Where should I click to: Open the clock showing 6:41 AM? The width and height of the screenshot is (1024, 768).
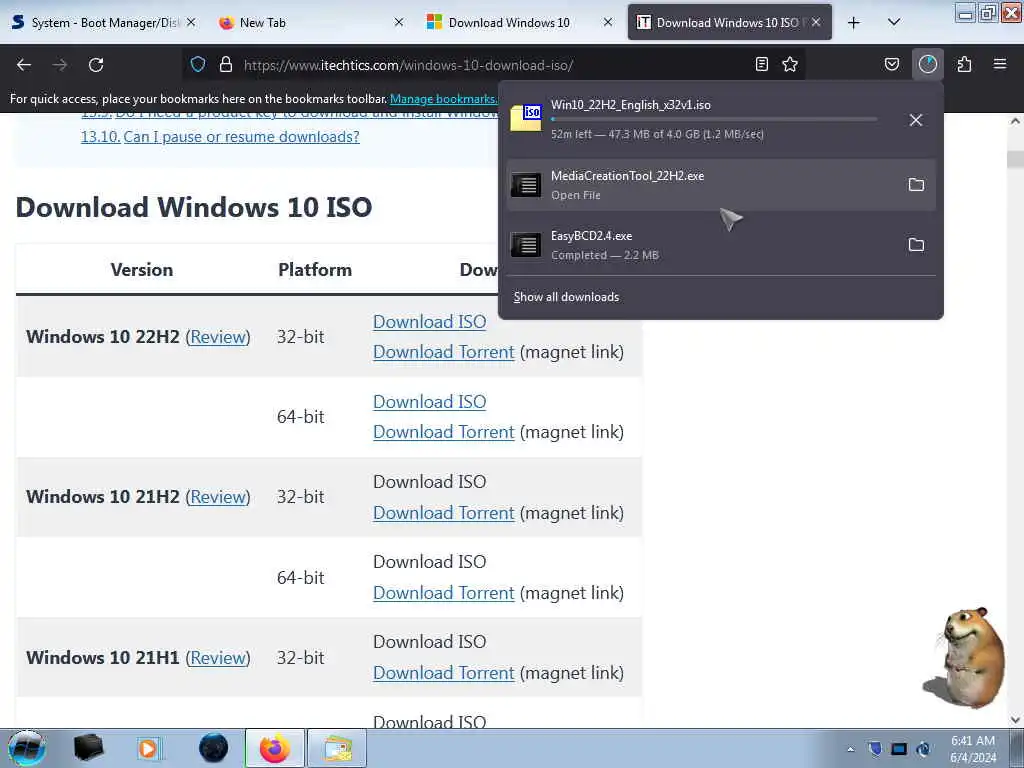pos(973,749)
